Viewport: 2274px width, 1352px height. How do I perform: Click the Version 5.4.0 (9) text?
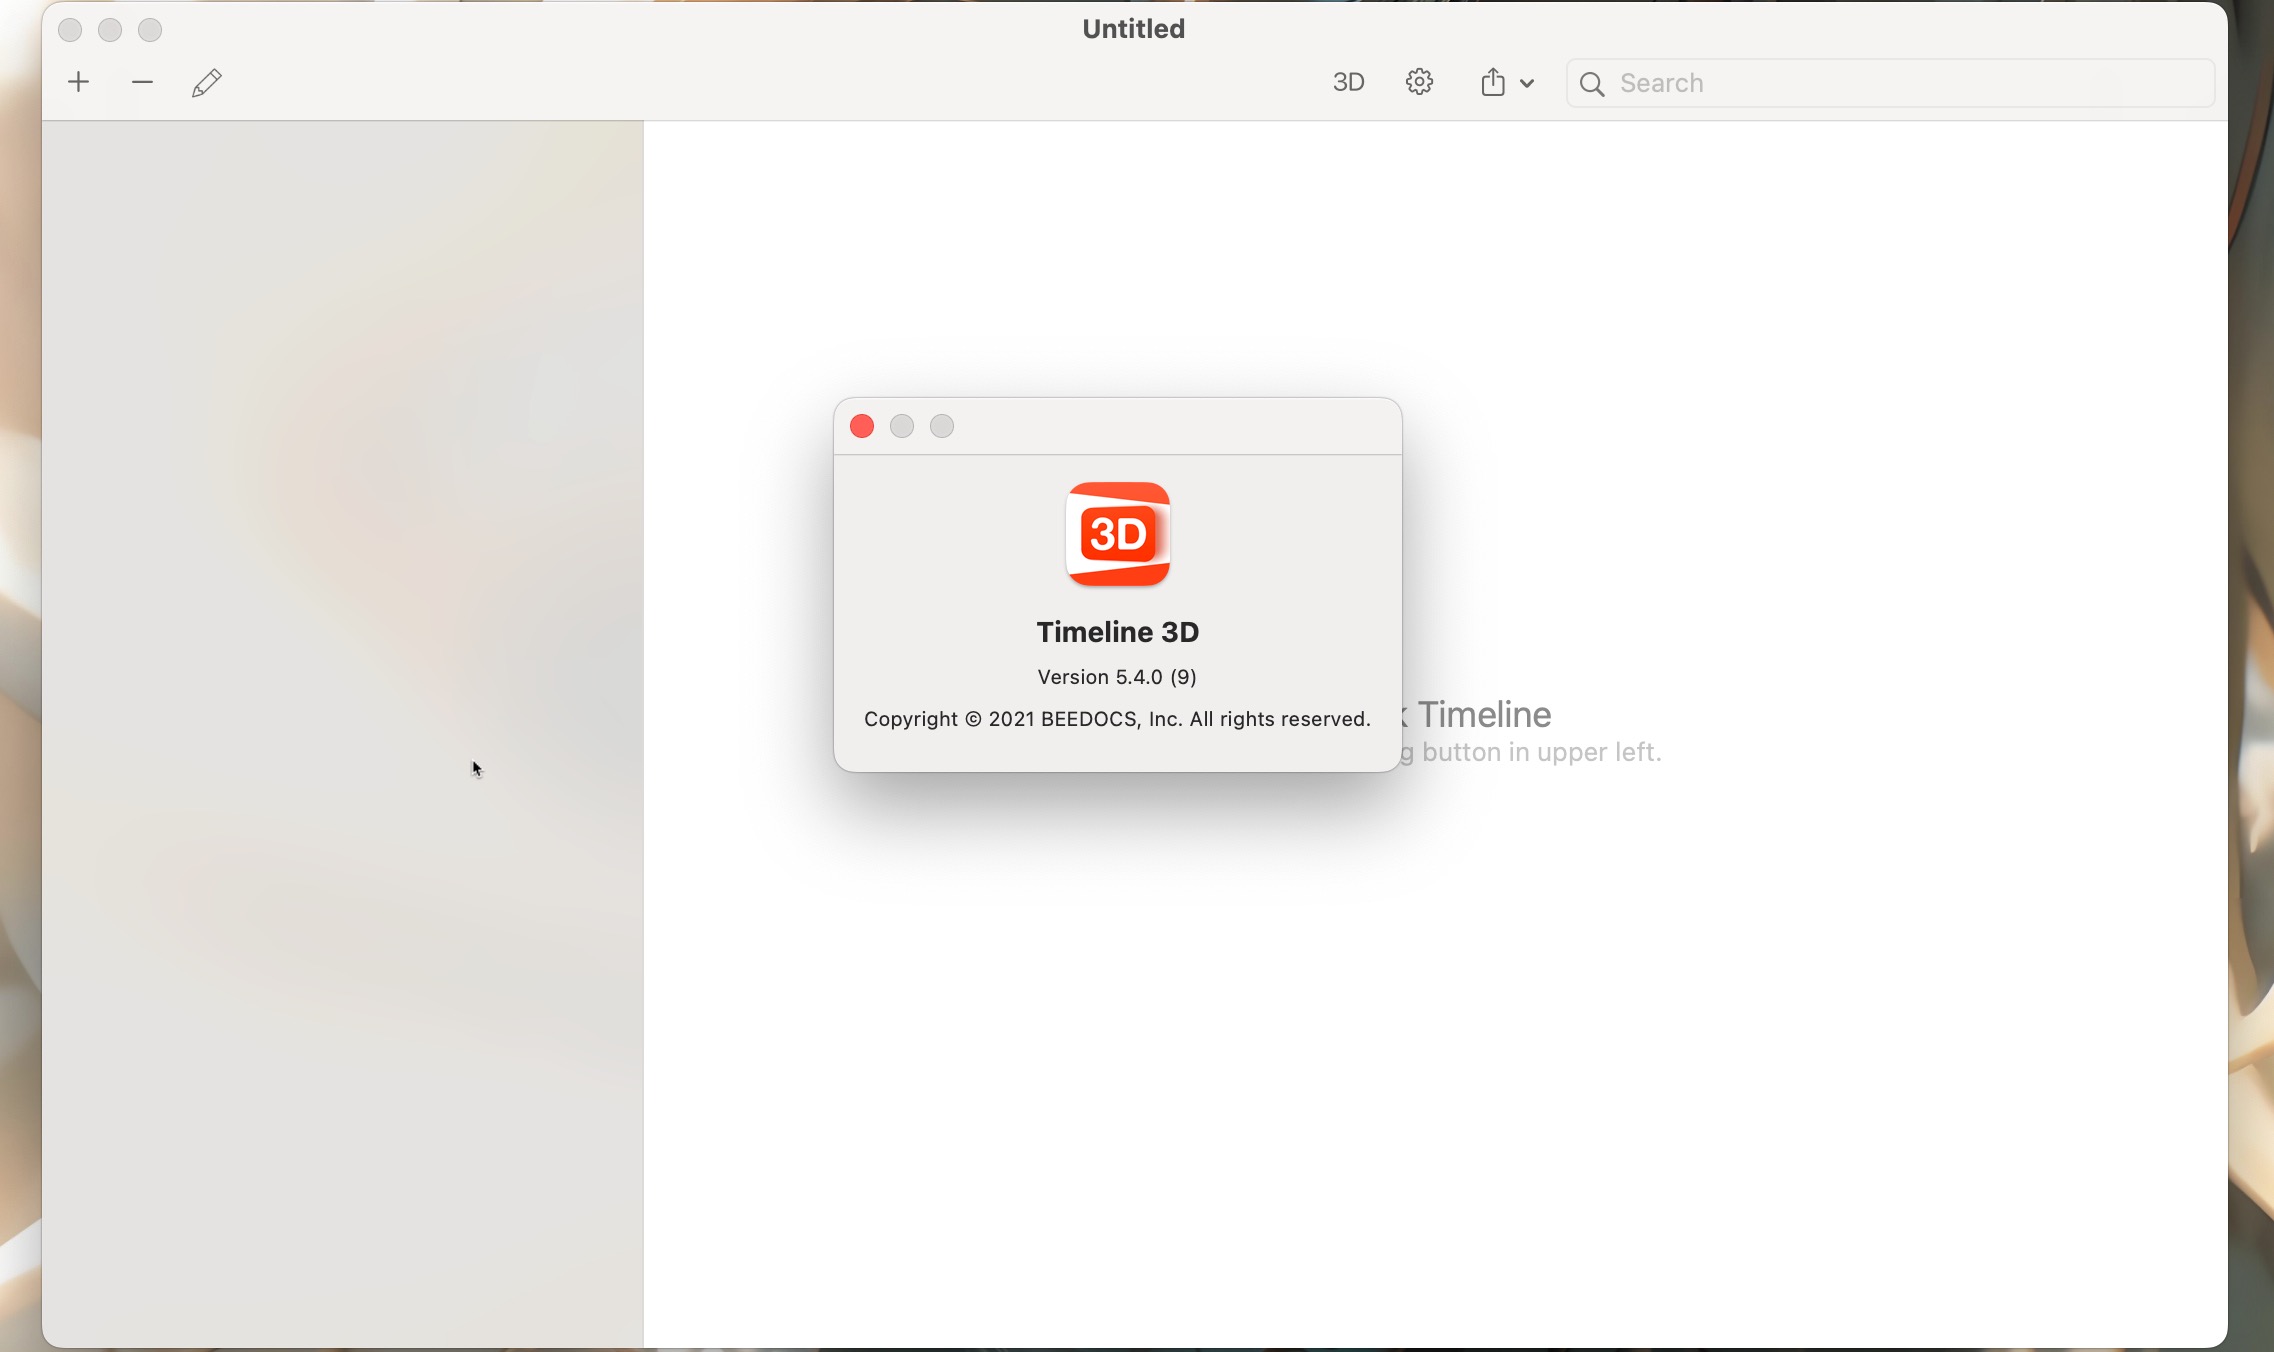pyautogui.click(x=1117, y=677)
